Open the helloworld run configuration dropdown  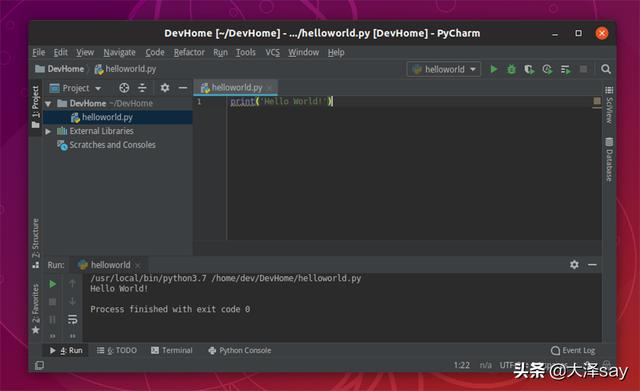pyautogui.click(x=444, y=69)
